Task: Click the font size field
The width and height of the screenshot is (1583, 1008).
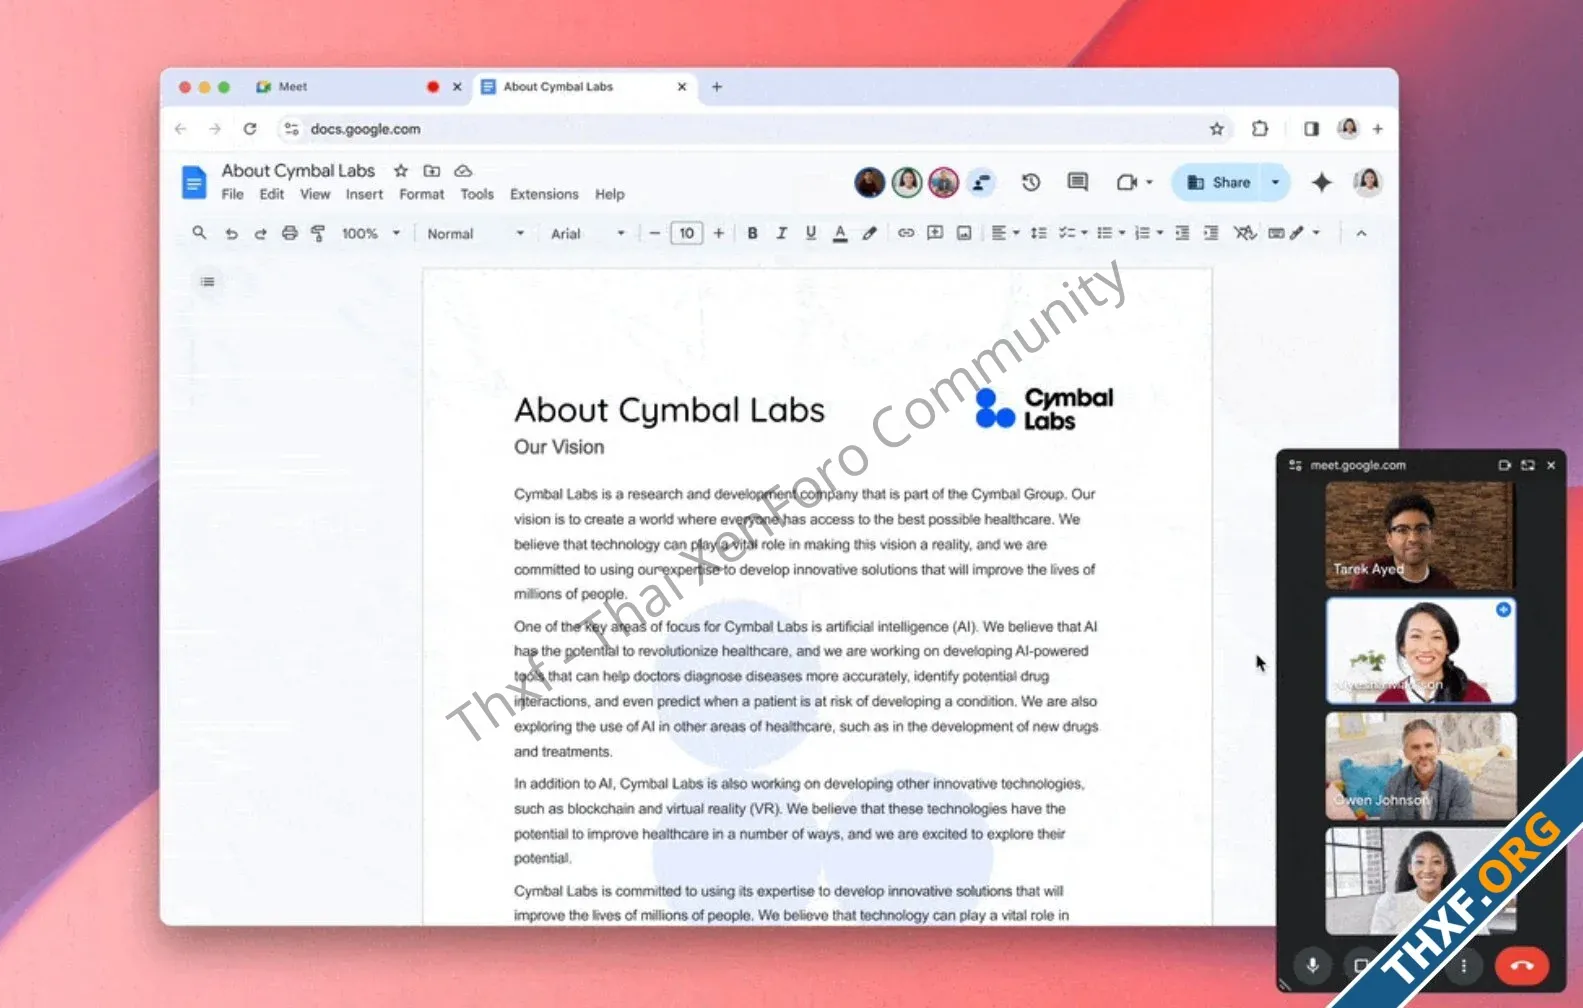Action: tap(686, 233)
